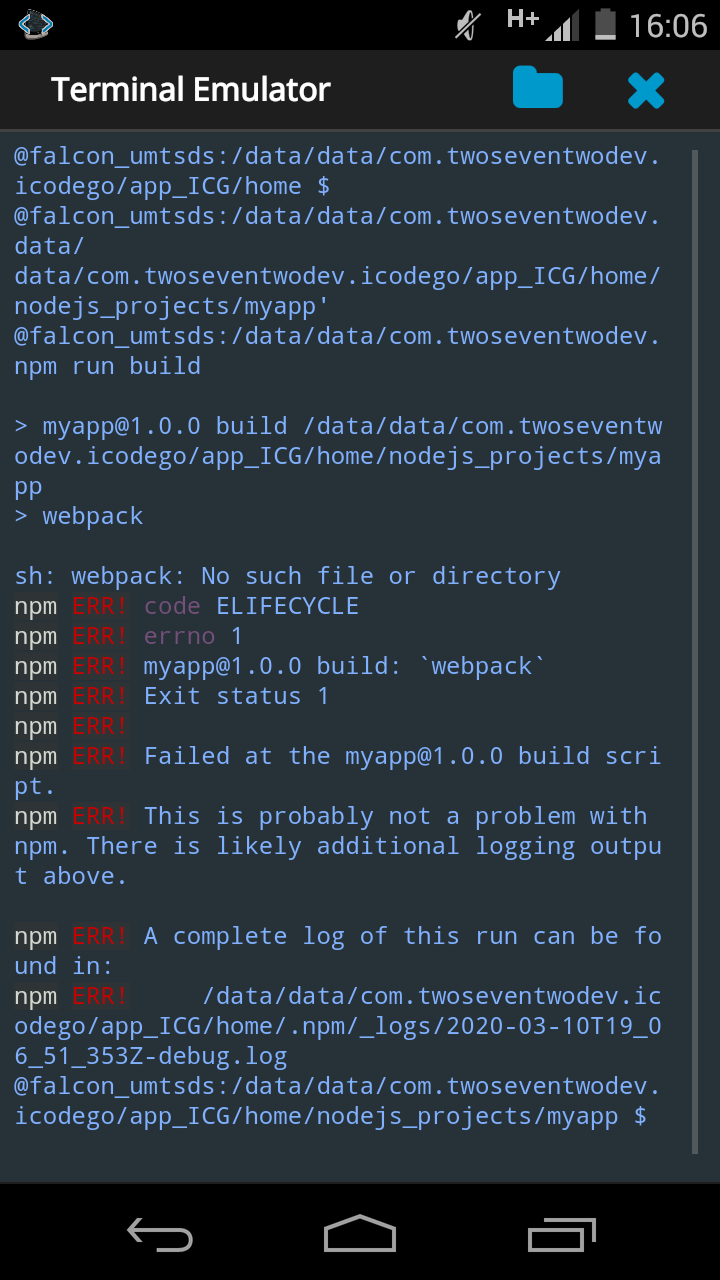Tap the battery indicator in status bar
Screen dimensions: 720x1280
(604, 24)
